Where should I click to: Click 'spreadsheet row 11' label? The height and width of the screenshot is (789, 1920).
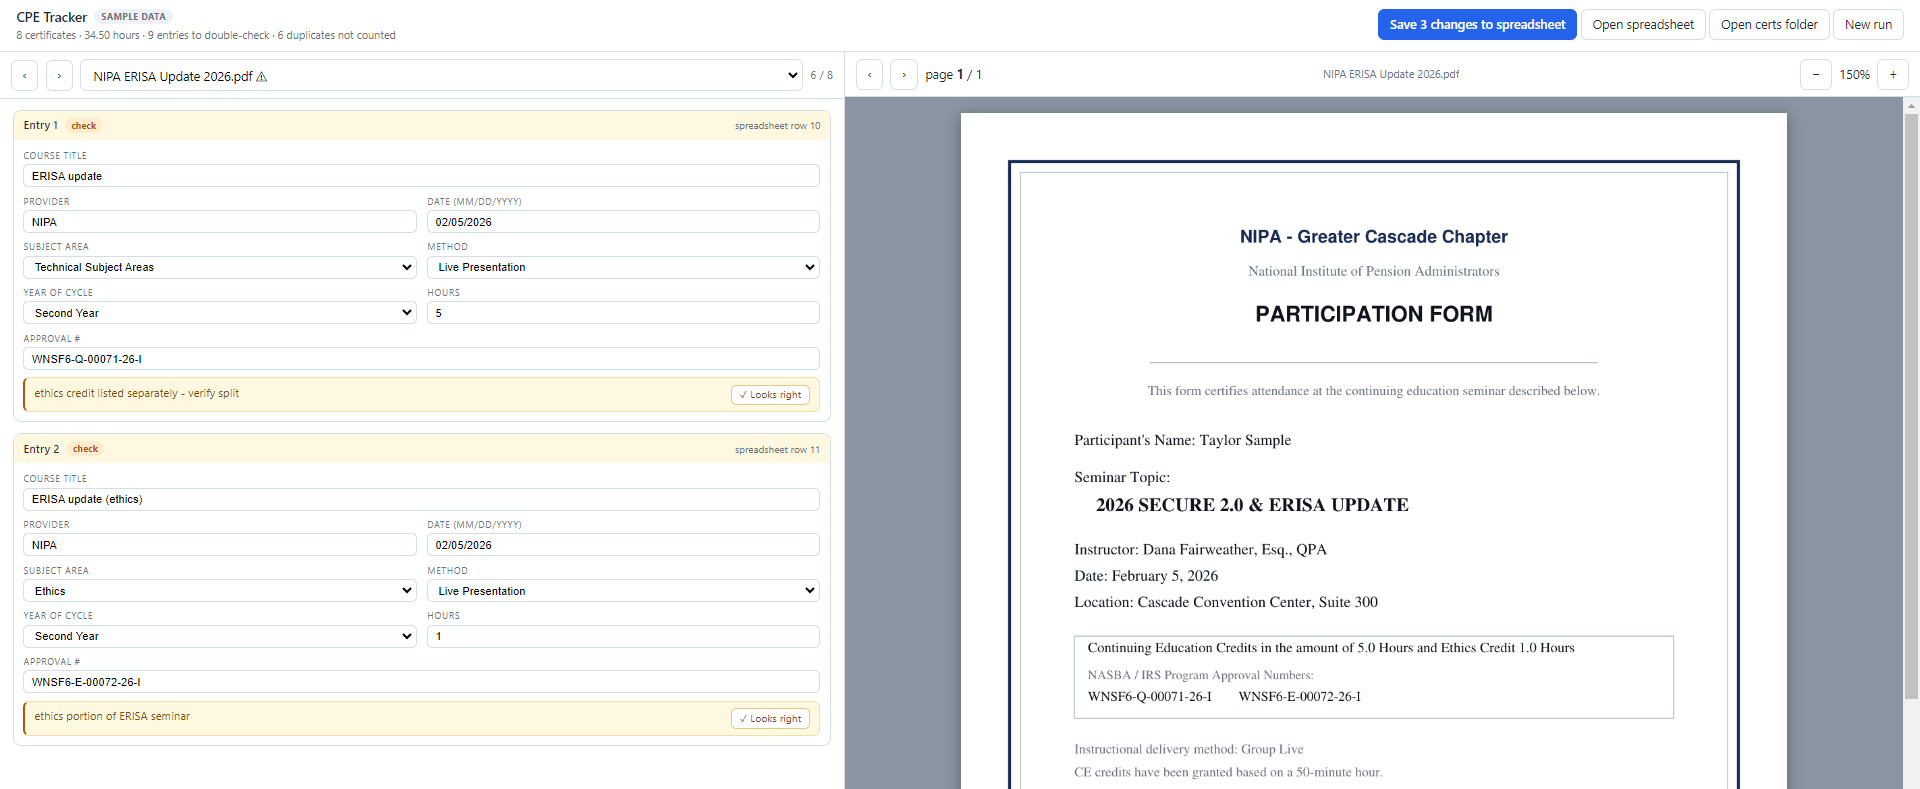click(x=777, y=450)
